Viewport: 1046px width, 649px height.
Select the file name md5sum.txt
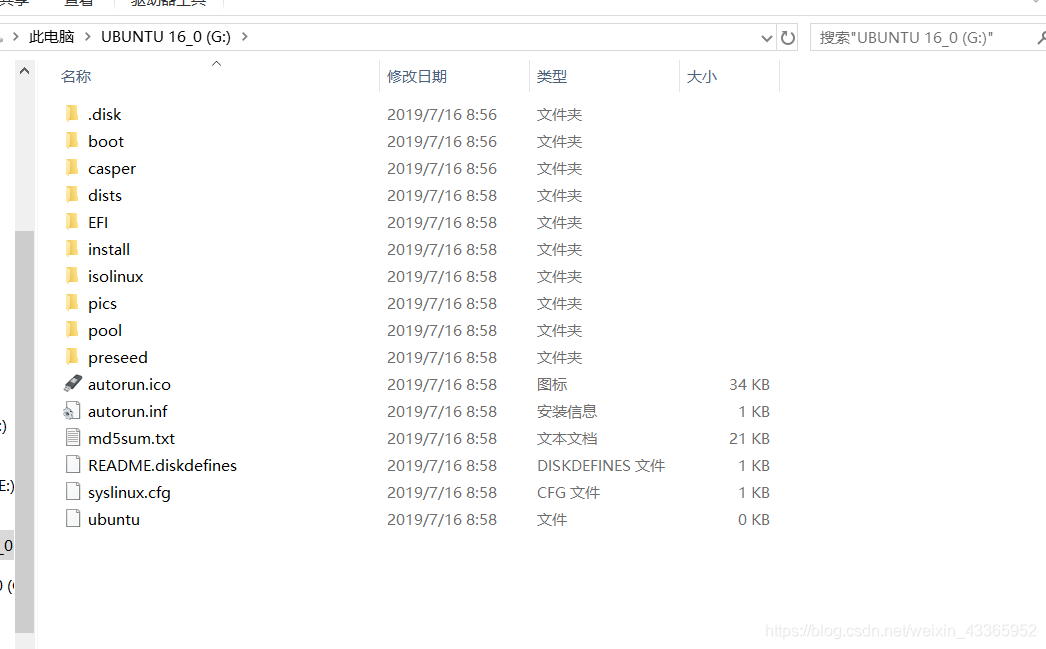(131, 438)
